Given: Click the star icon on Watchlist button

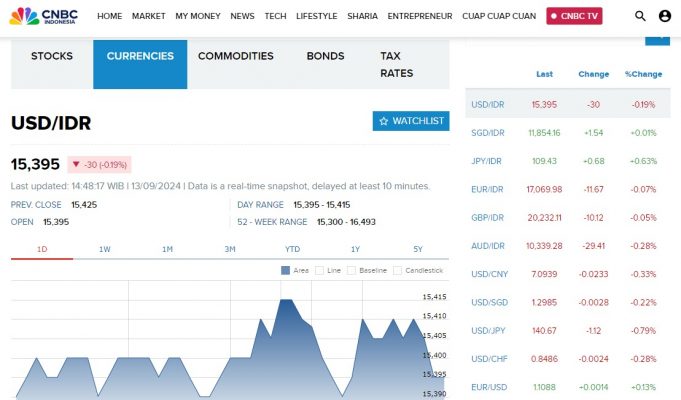Looking at the screenshot, I should click(x=384, y=121).
